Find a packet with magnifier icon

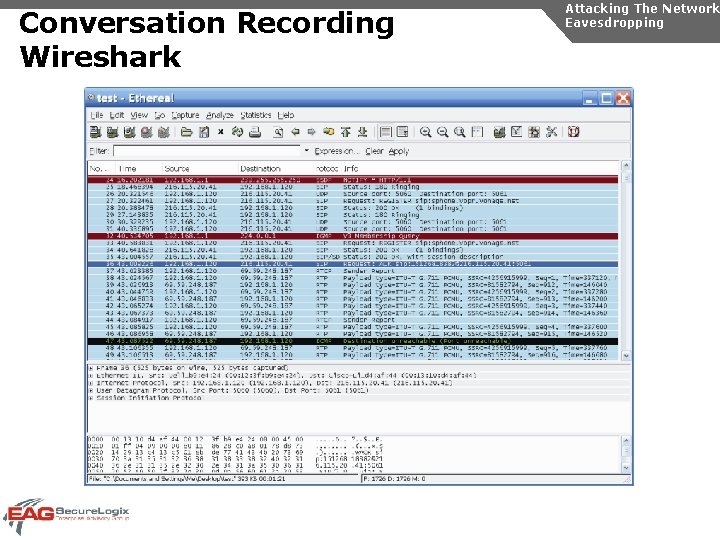[x=278, y=132]
